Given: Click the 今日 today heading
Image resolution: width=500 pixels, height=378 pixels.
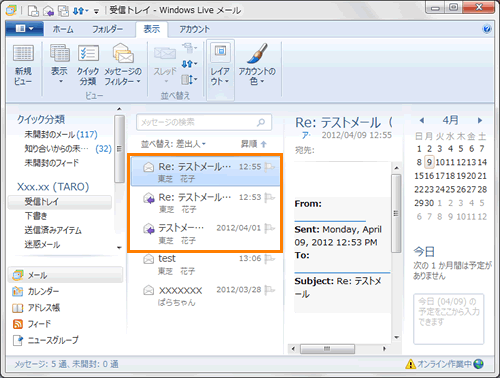Looking at the screenshot, I should (x=424, y=251).
